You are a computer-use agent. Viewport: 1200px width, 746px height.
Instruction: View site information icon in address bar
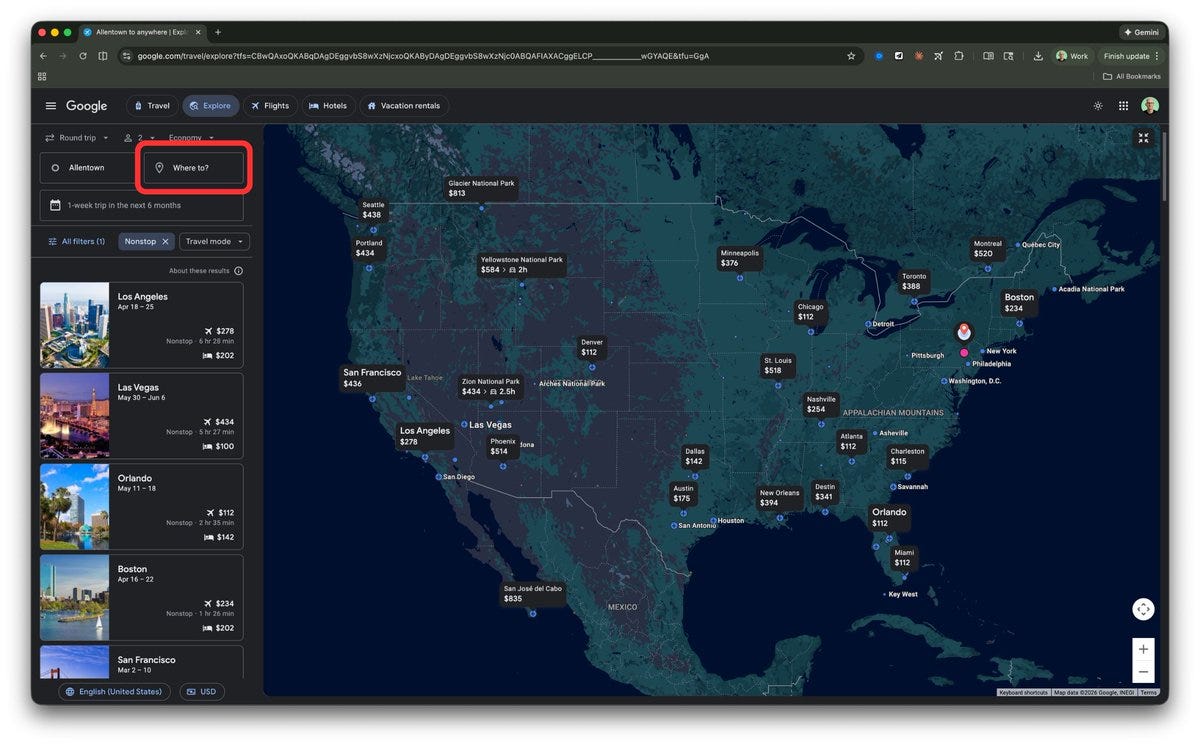pos(127,56)
